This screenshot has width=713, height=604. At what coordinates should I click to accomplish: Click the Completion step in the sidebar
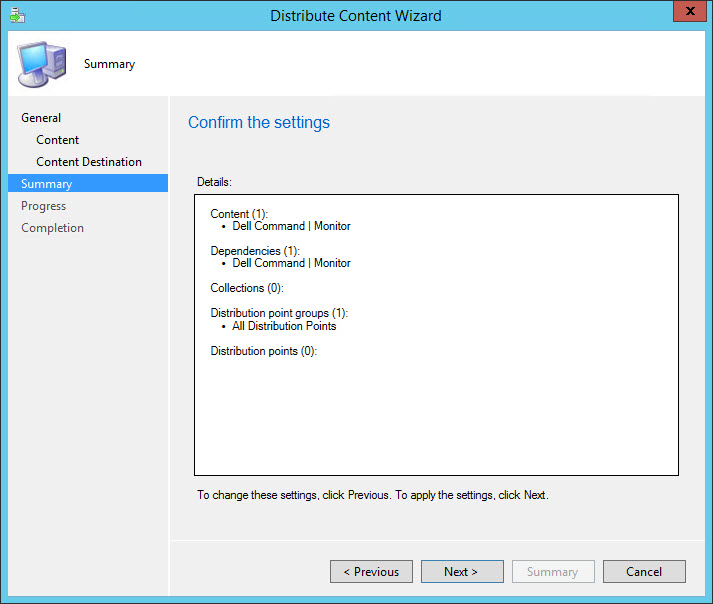point(53,228)
